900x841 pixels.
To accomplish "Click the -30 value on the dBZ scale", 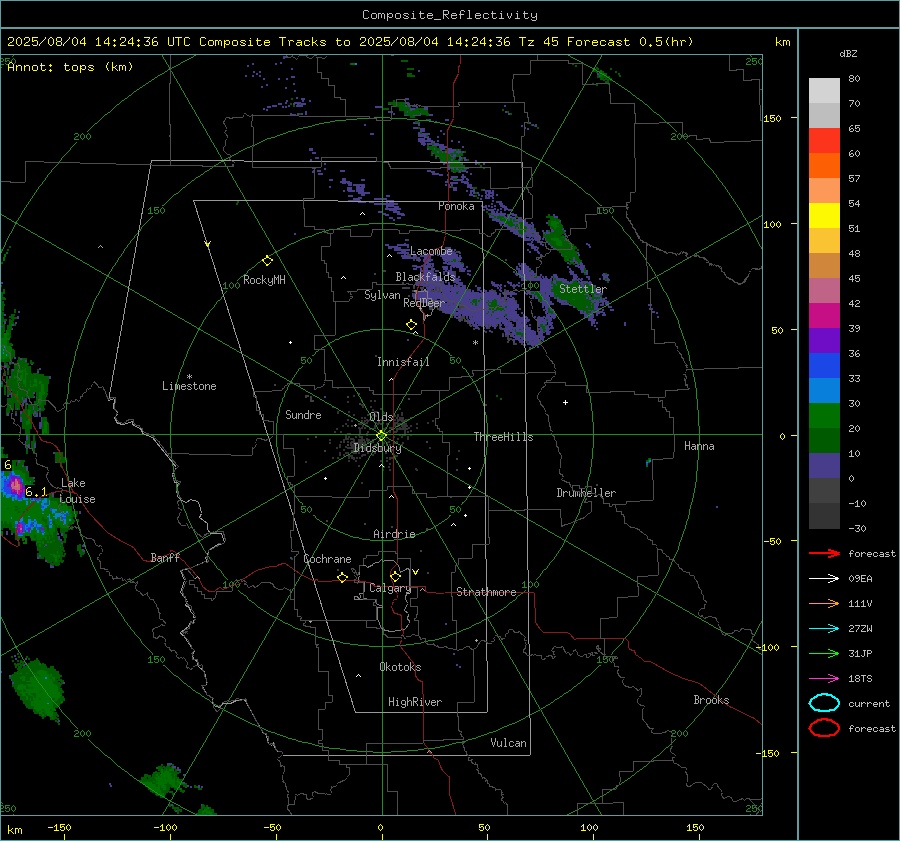I will [x=857, y=529].
